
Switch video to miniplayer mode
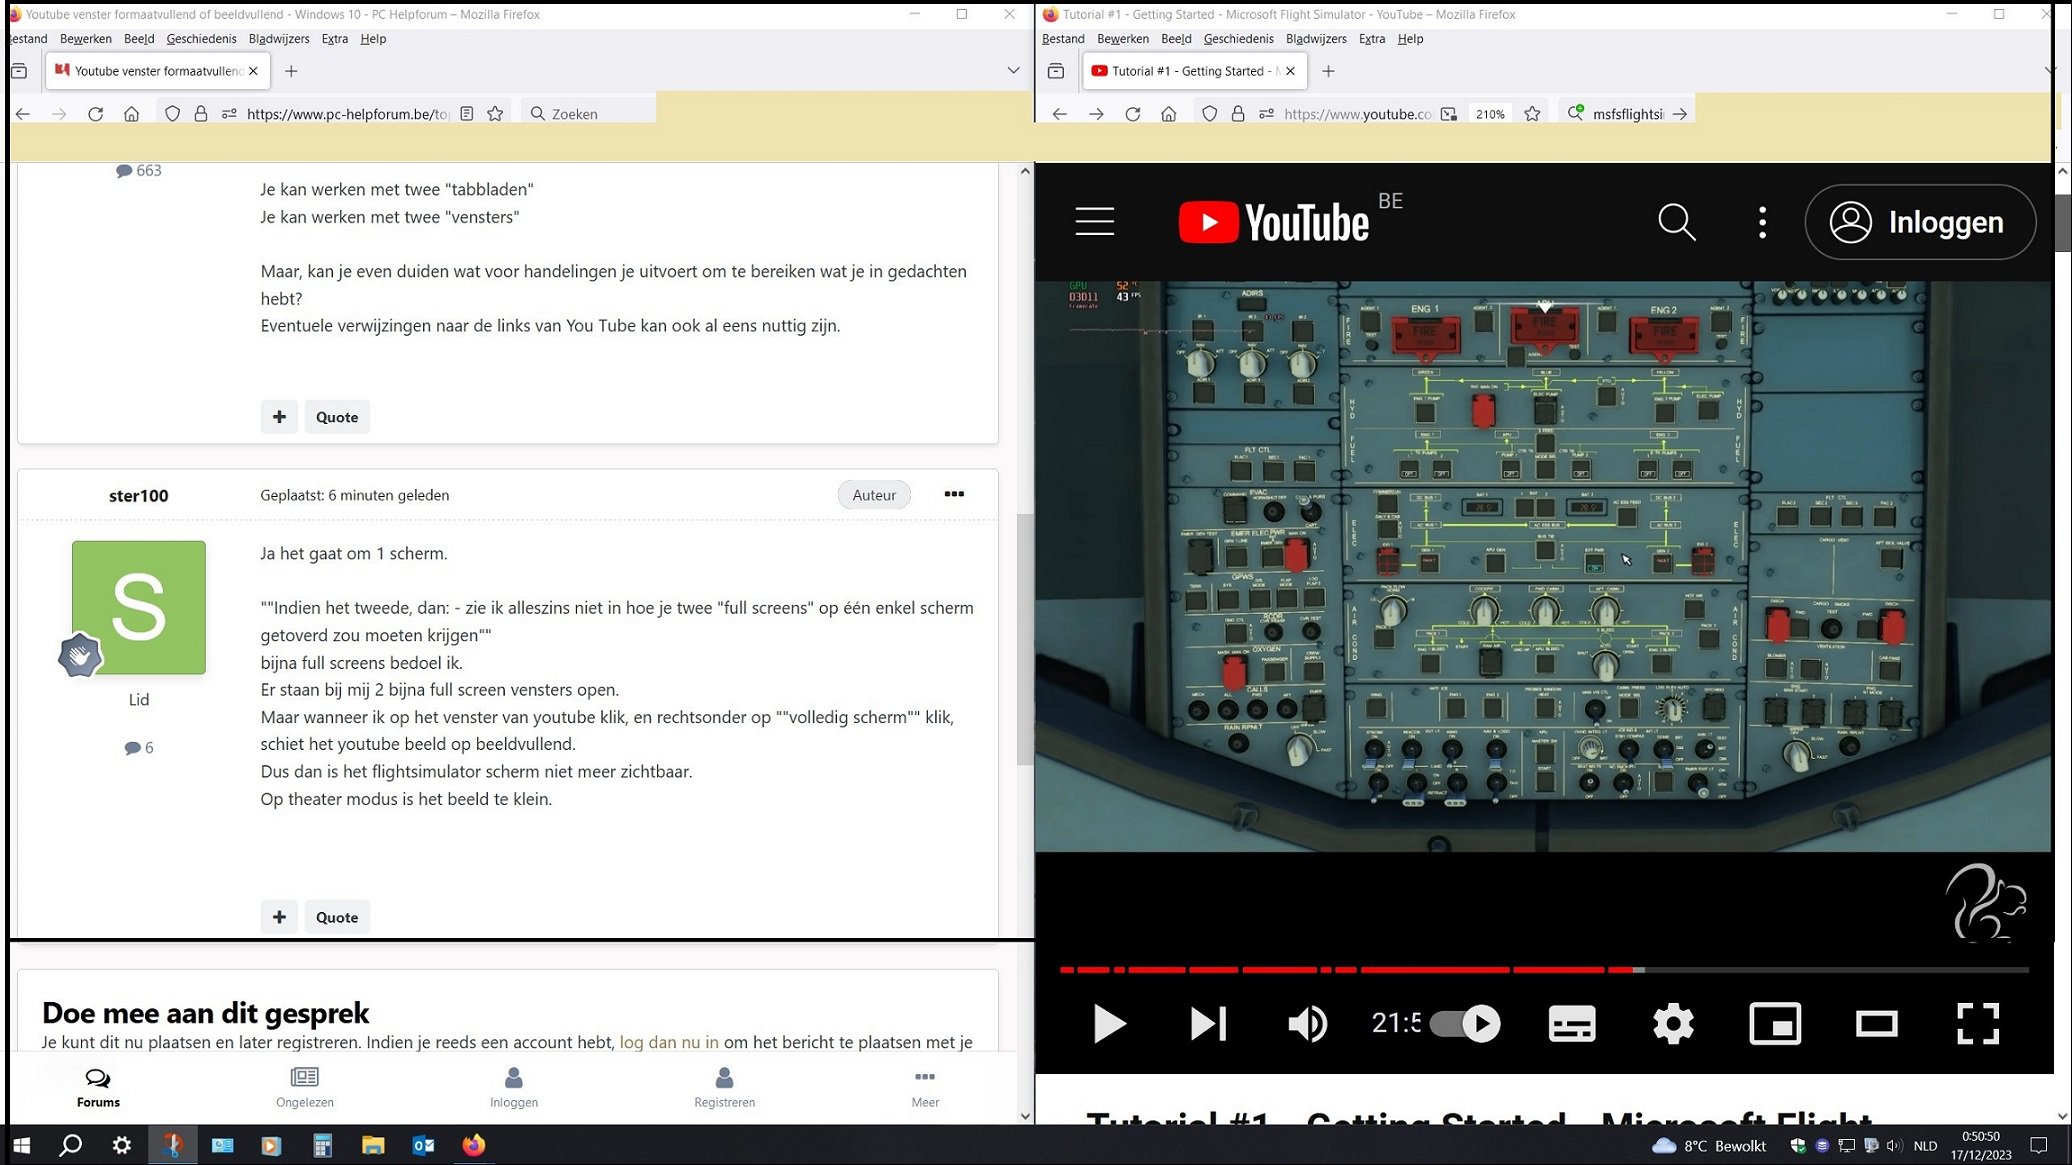pos(1775,1023)
